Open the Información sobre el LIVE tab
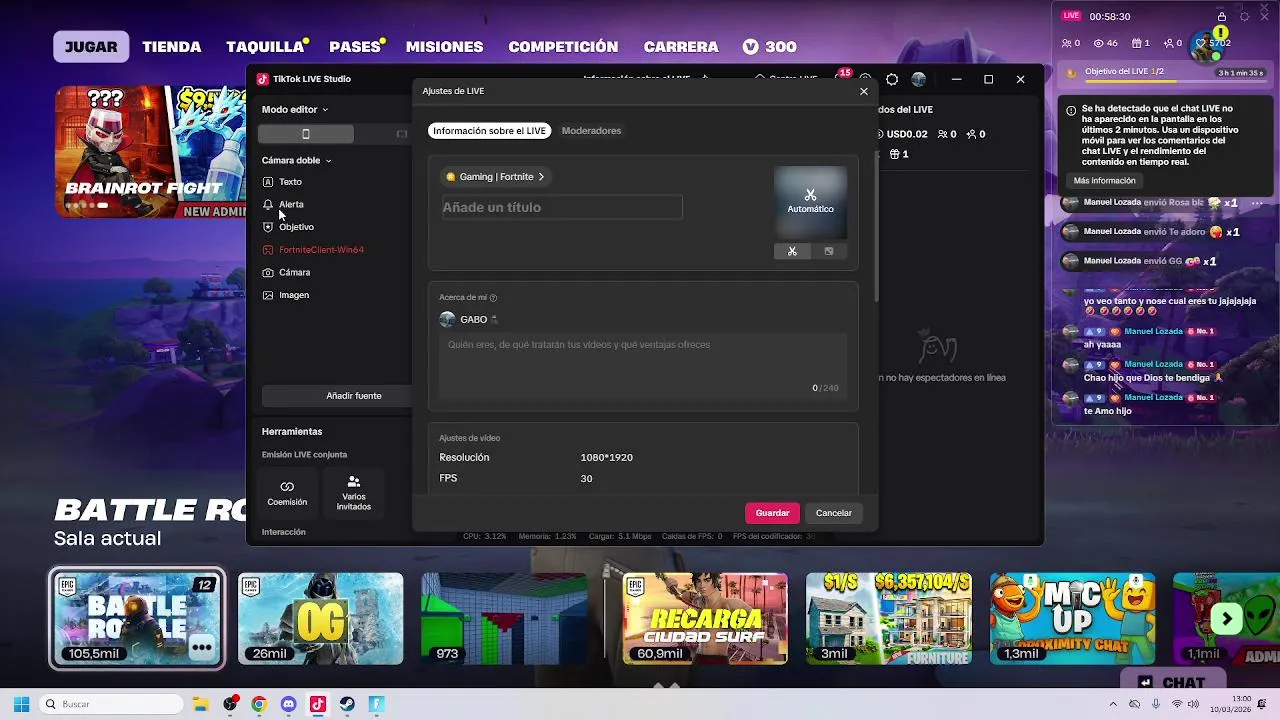This screenshot has width=1280, height=720. pos(489,131)
